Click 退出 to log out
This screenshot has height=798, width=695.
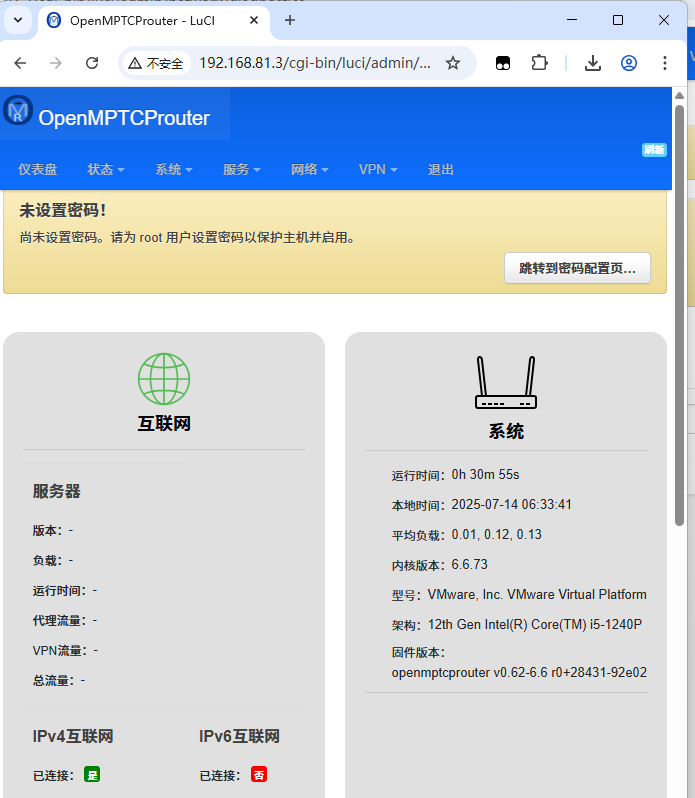(441, 169)
